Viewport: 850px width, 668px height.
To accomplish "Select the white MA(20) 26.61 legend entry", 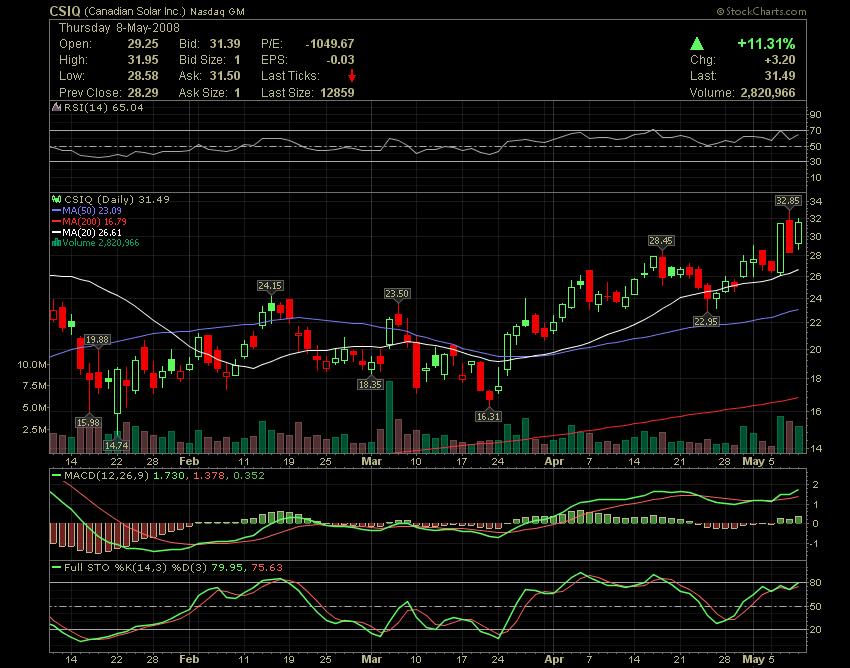I will [x=87, y=232].
